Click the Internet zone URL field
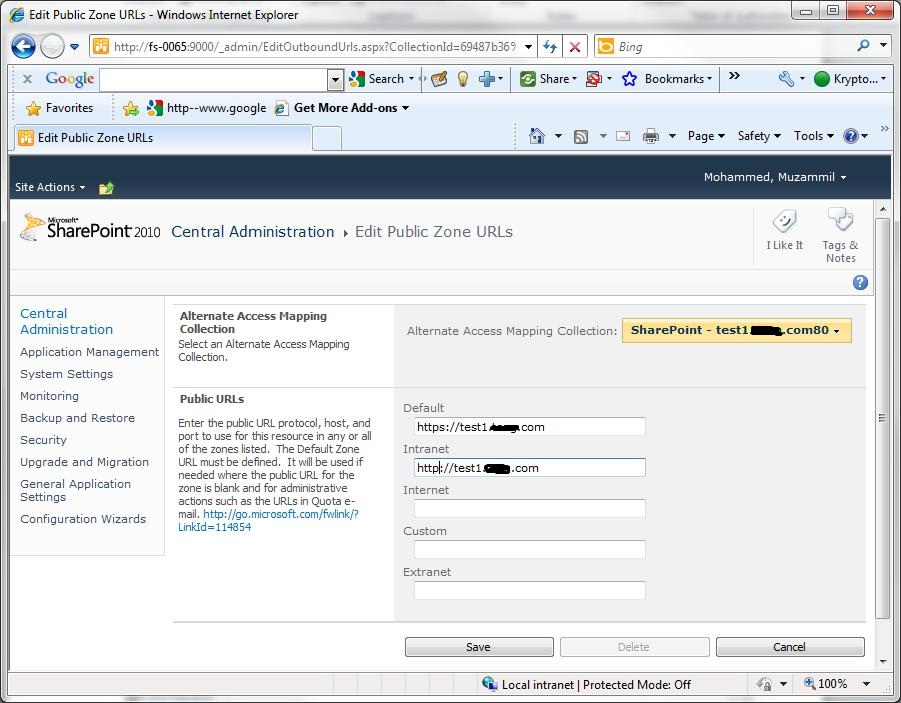Viewport: 901px width, 703px height. 529,509
